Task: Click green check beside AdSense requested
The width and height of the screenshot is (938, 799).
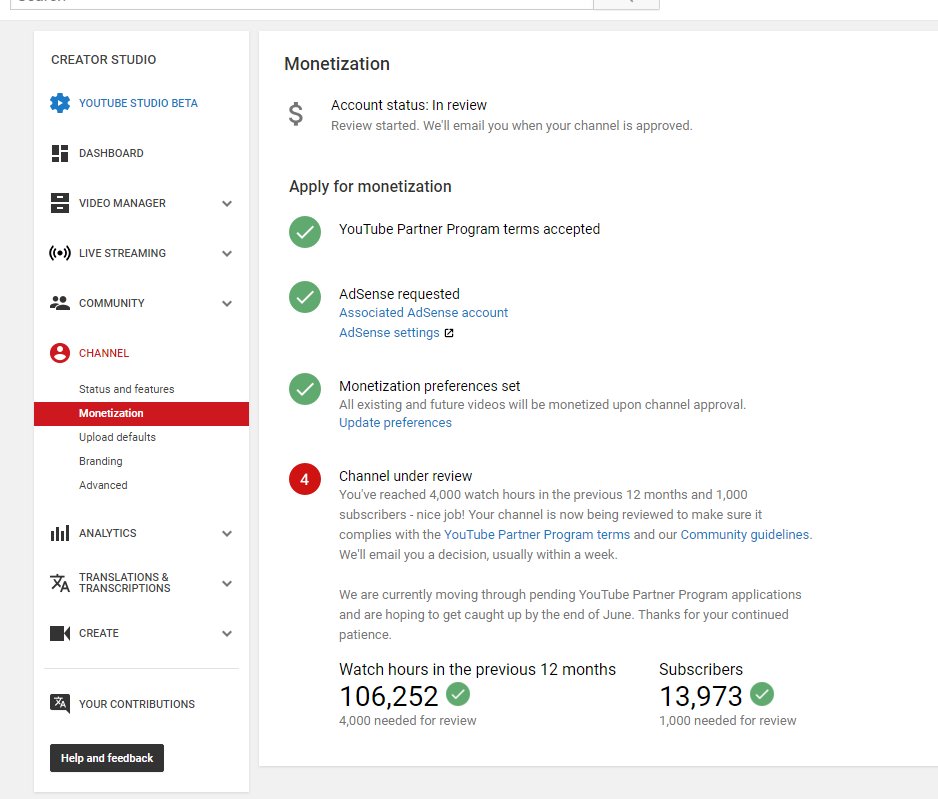Action: (x=305, y=297)
